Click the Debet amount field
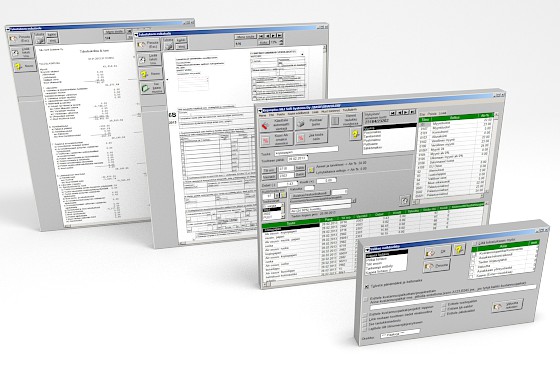The height and width of the screenshot is (373, 560). point(288,184)
